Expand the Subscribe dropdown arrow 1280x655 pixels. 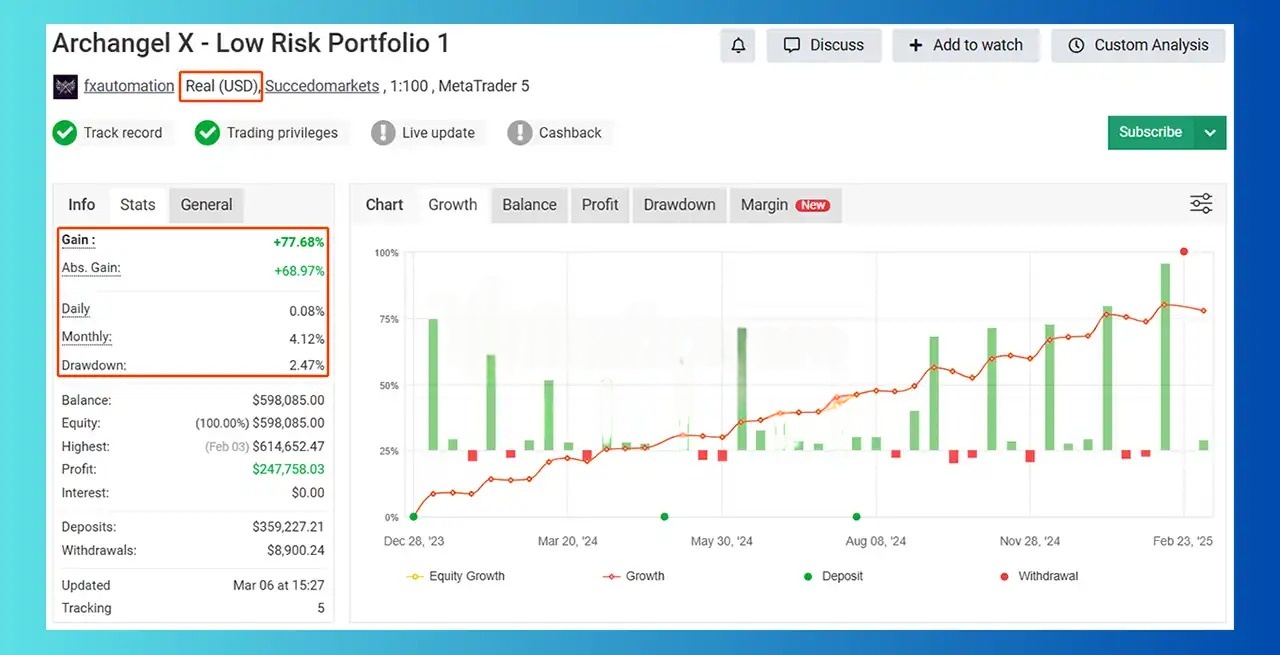pos(1211,133)
